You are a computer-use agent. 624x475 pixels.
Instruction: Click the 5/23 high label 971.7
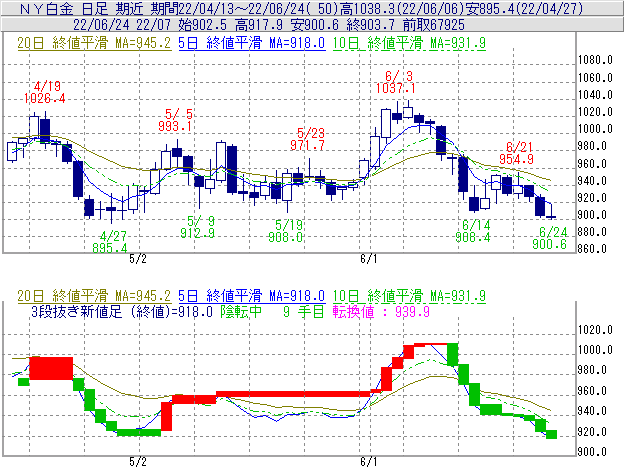point(307,145)
